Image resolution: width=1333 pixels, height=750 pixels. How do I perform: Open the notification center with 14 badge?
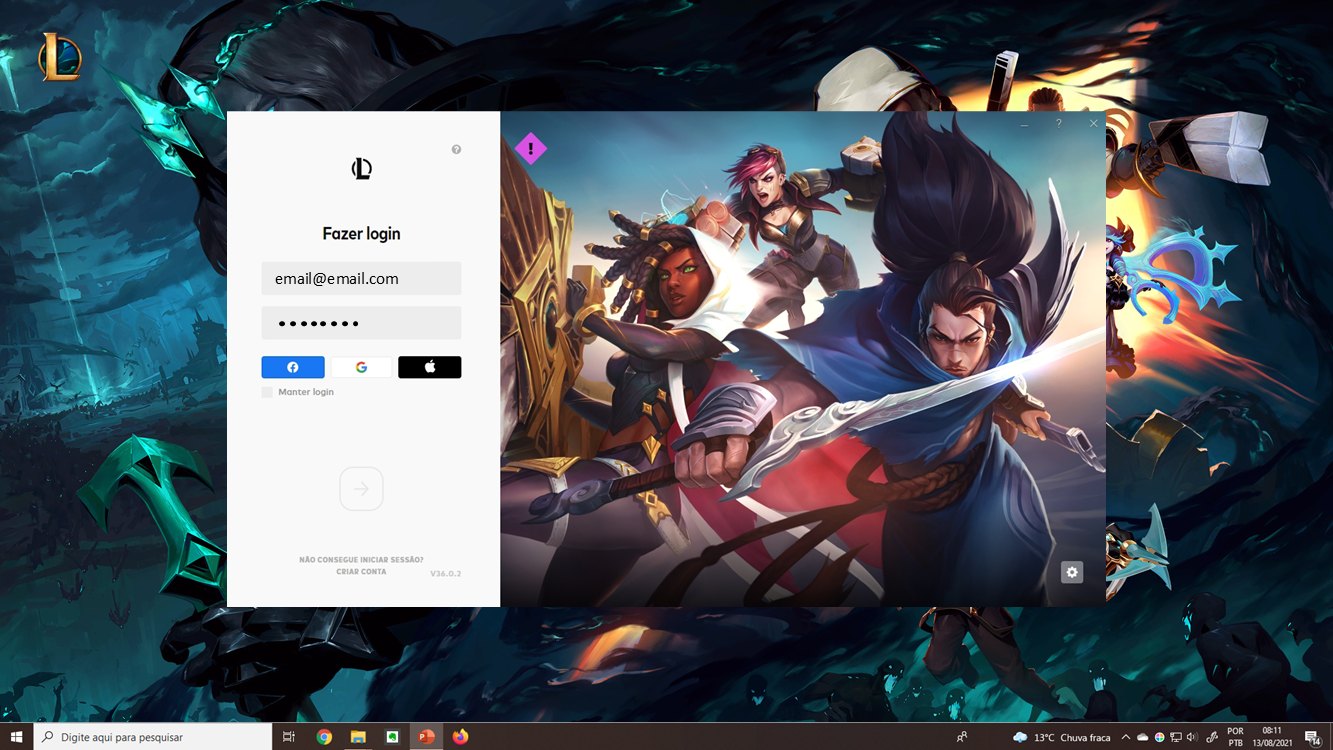tap(1312, 737)
